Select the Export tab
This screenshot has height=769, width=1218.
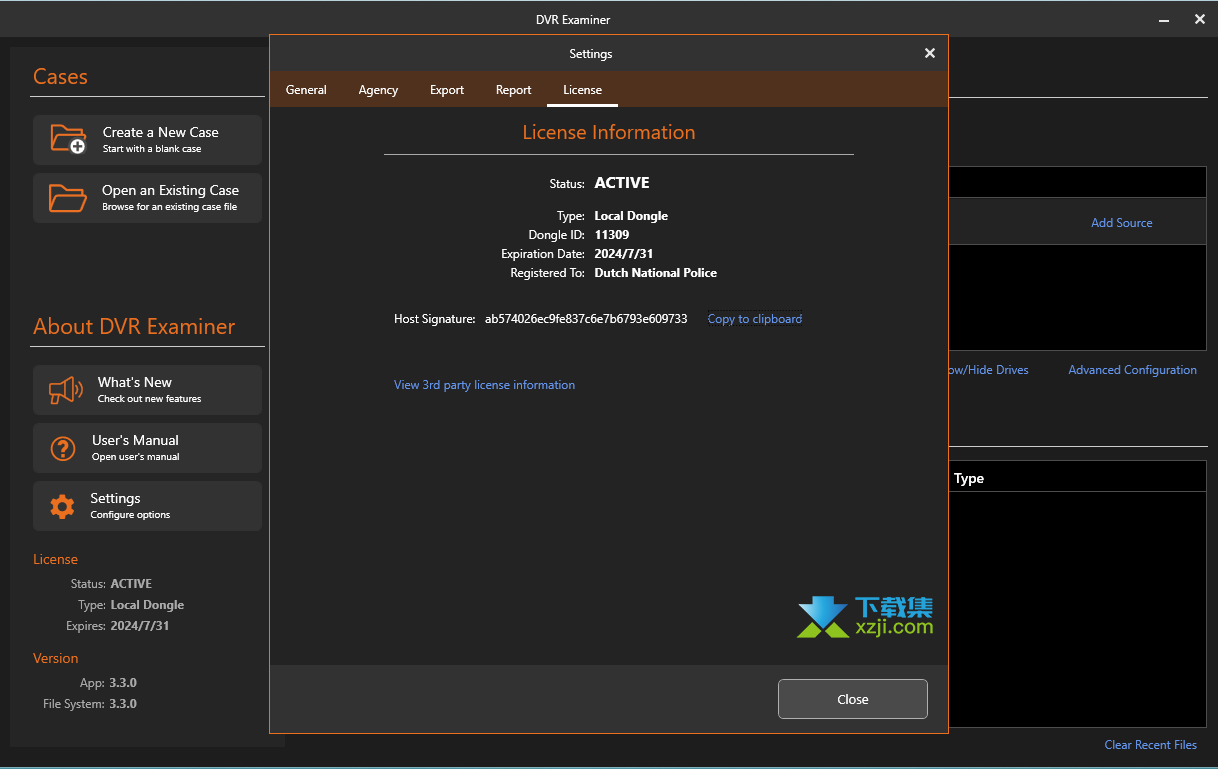point(447,90)
